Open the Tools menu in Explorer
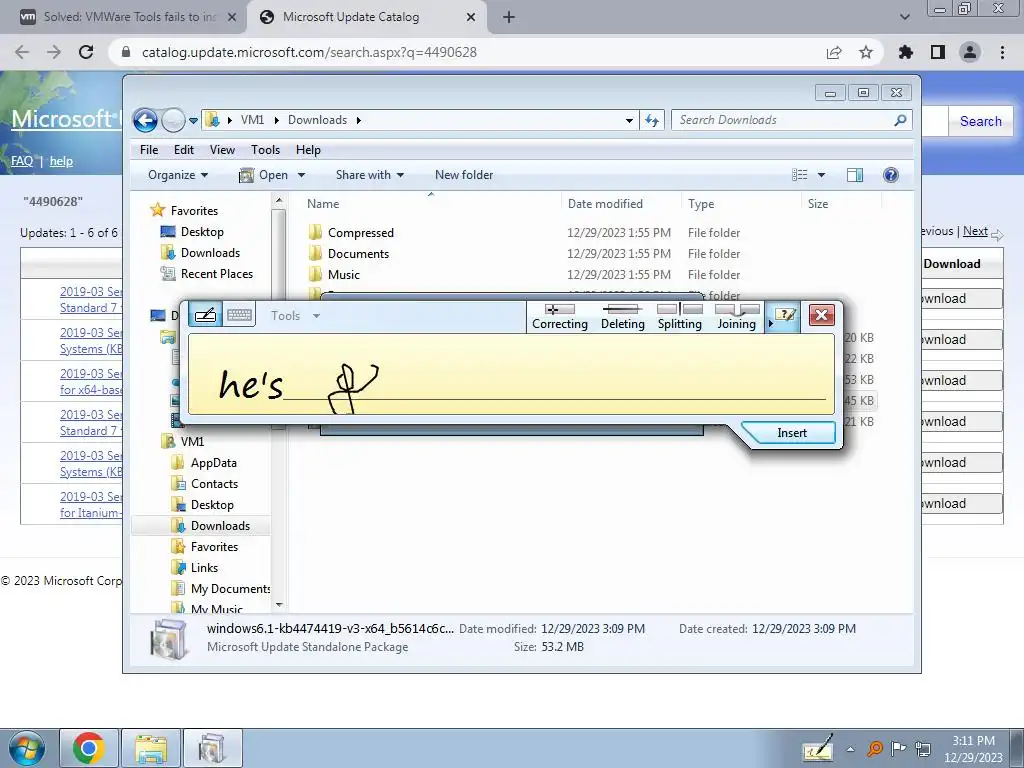1024x768 pixels. click(x=265, y=150)
